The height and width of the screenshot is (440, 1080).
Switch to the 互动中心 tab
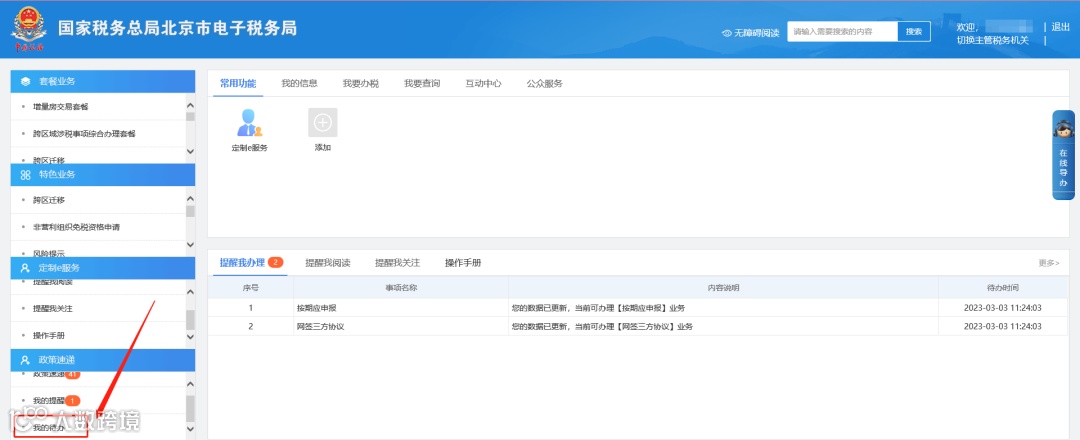point(484,83)
